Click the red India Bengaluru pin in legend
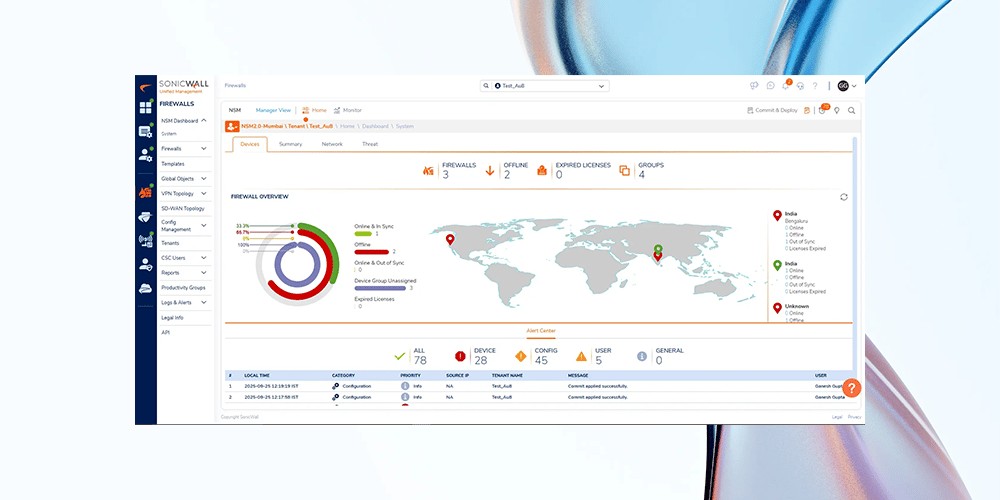Viewport: 1000px width, 500px height. (777, 216)
